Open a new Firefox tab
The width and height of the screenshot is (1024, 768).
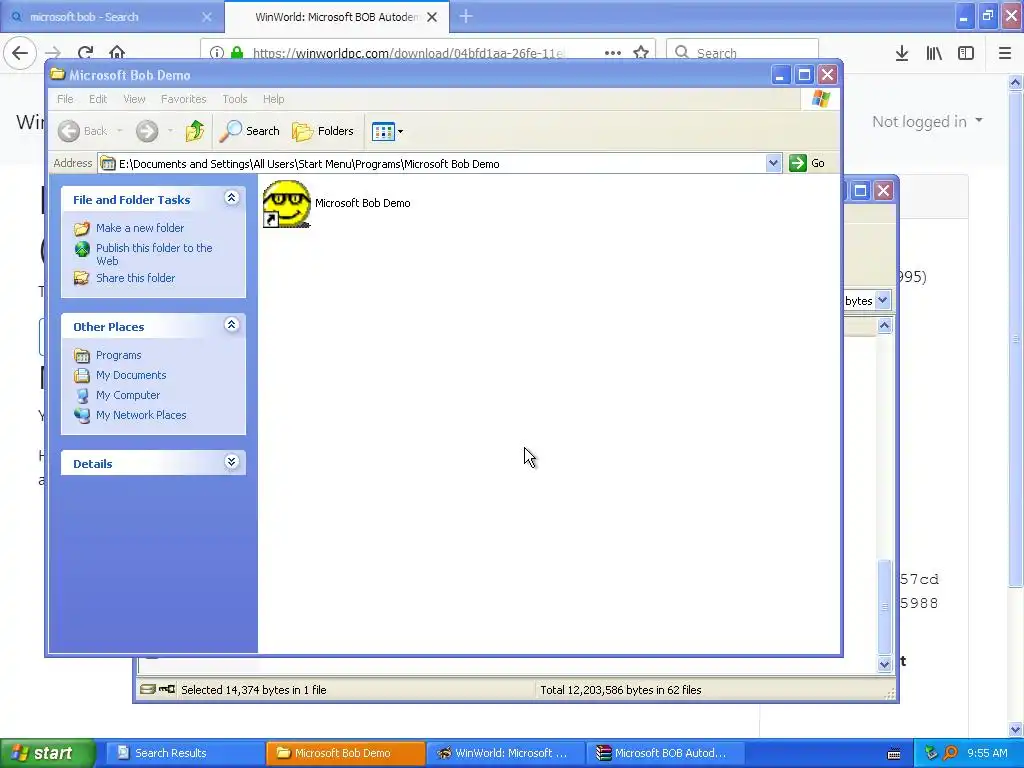coord(466,16)
